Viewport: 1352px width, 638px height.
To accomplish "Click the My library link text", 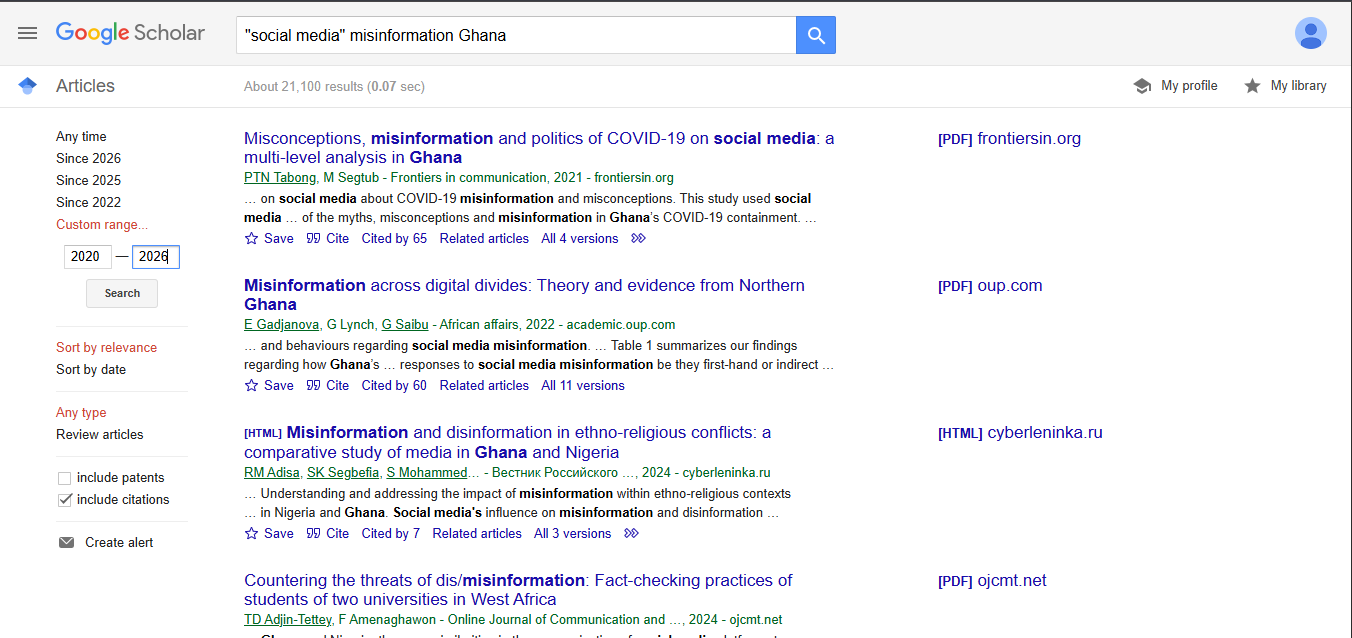I will pos(1298,86).
